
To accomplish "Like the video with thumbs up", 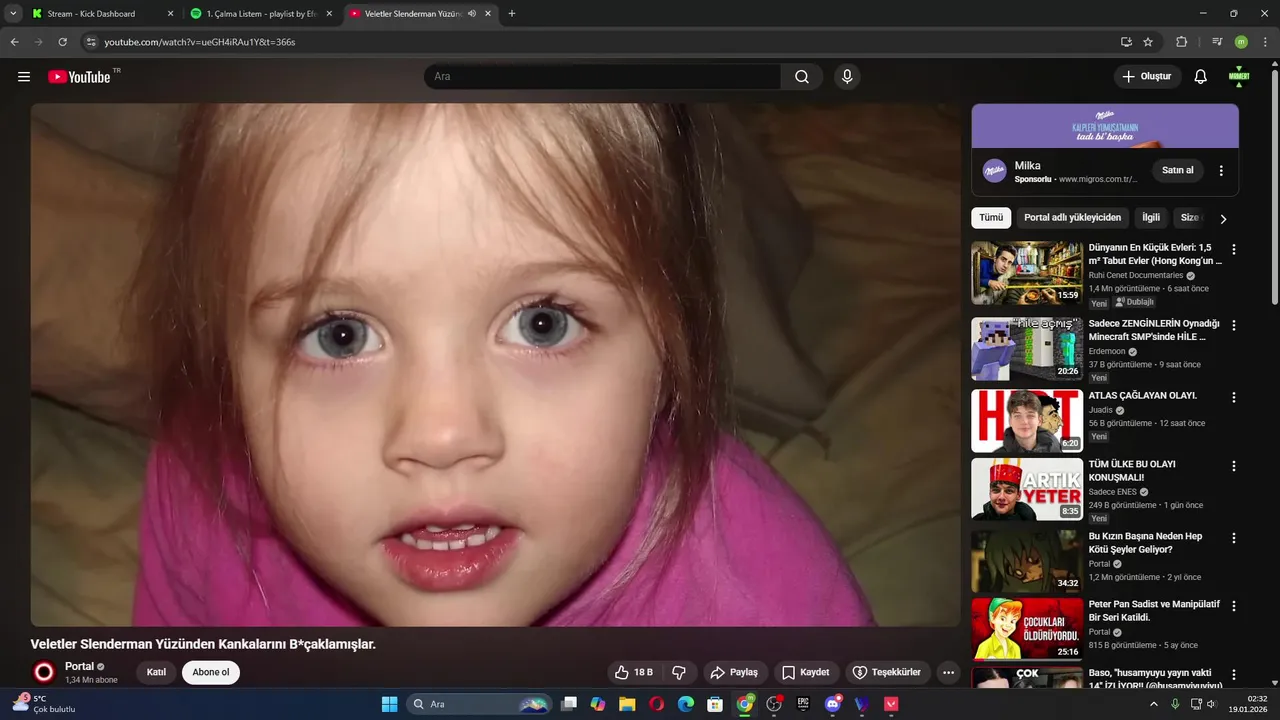I will point(634,672).
